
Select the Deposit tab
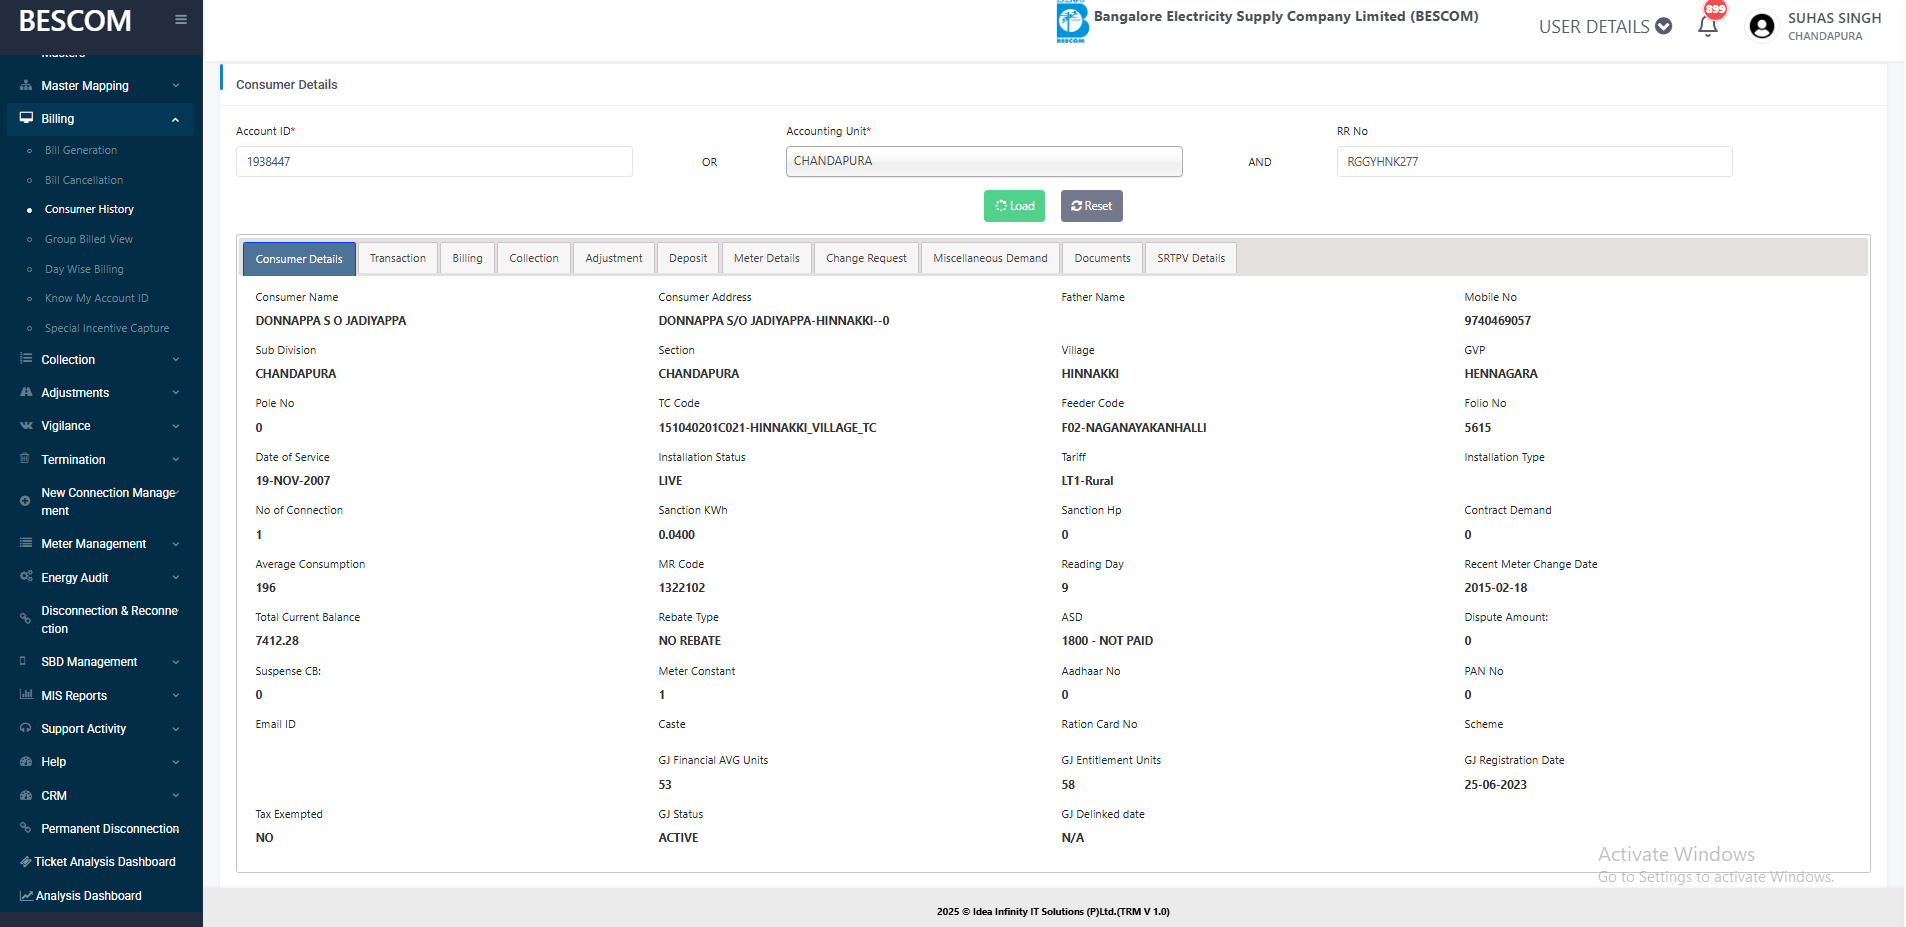coord(688,258)
